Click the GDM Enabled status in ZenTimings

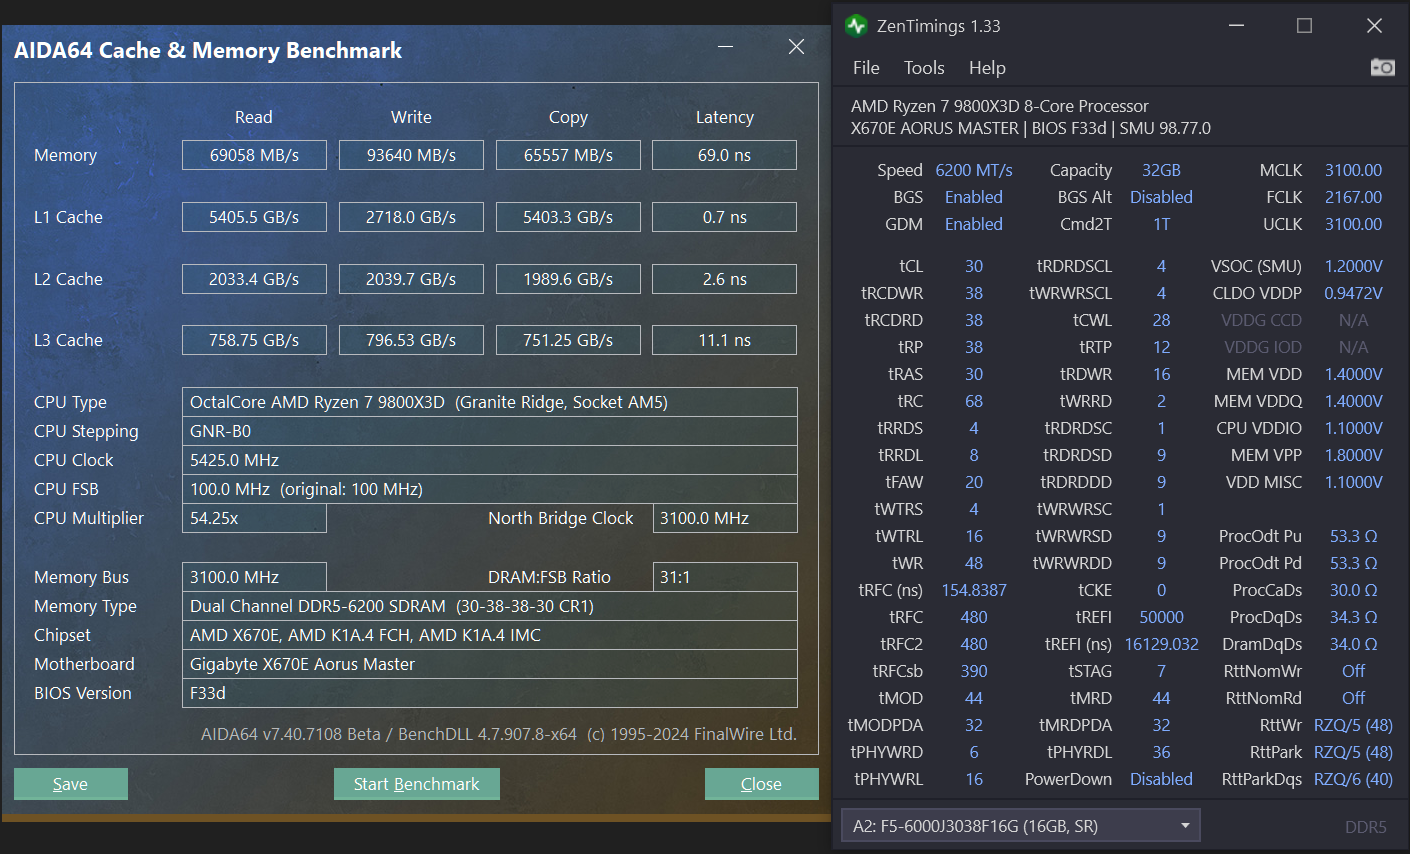[973, 224]
